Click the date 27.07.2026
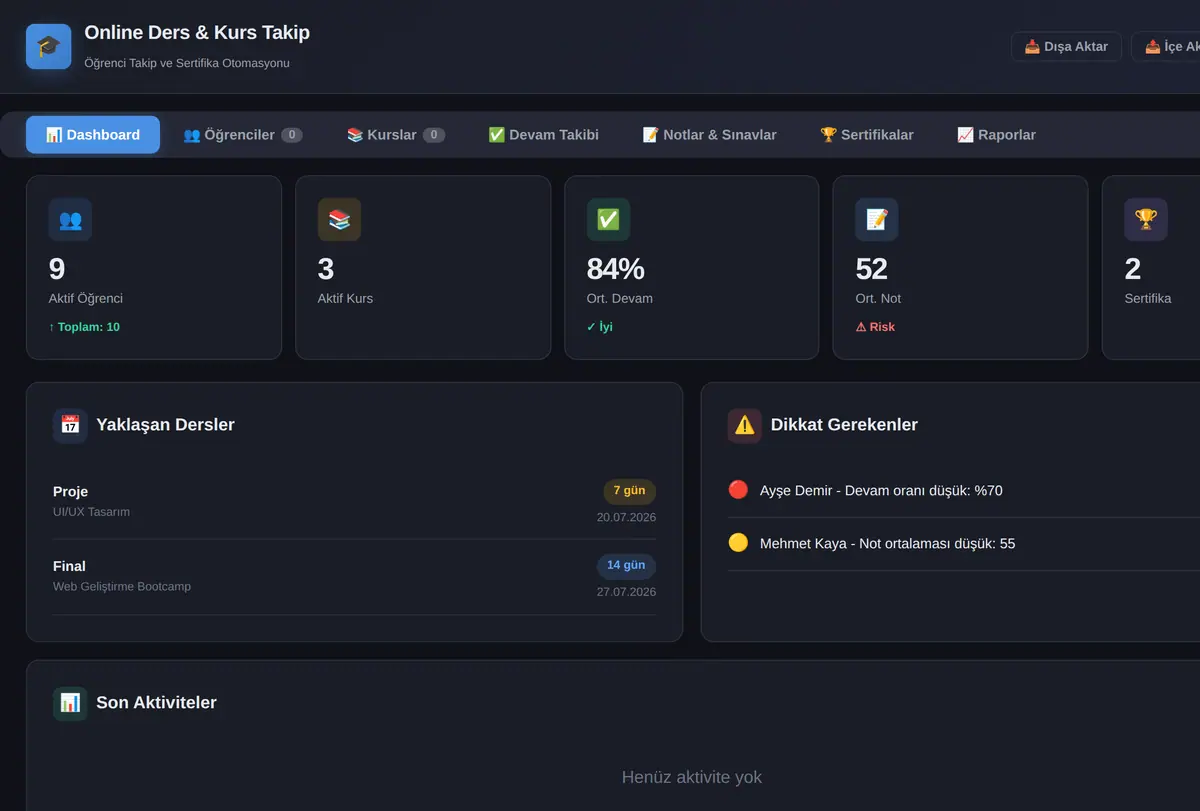The image size is (1200, 811). [626, 592]
